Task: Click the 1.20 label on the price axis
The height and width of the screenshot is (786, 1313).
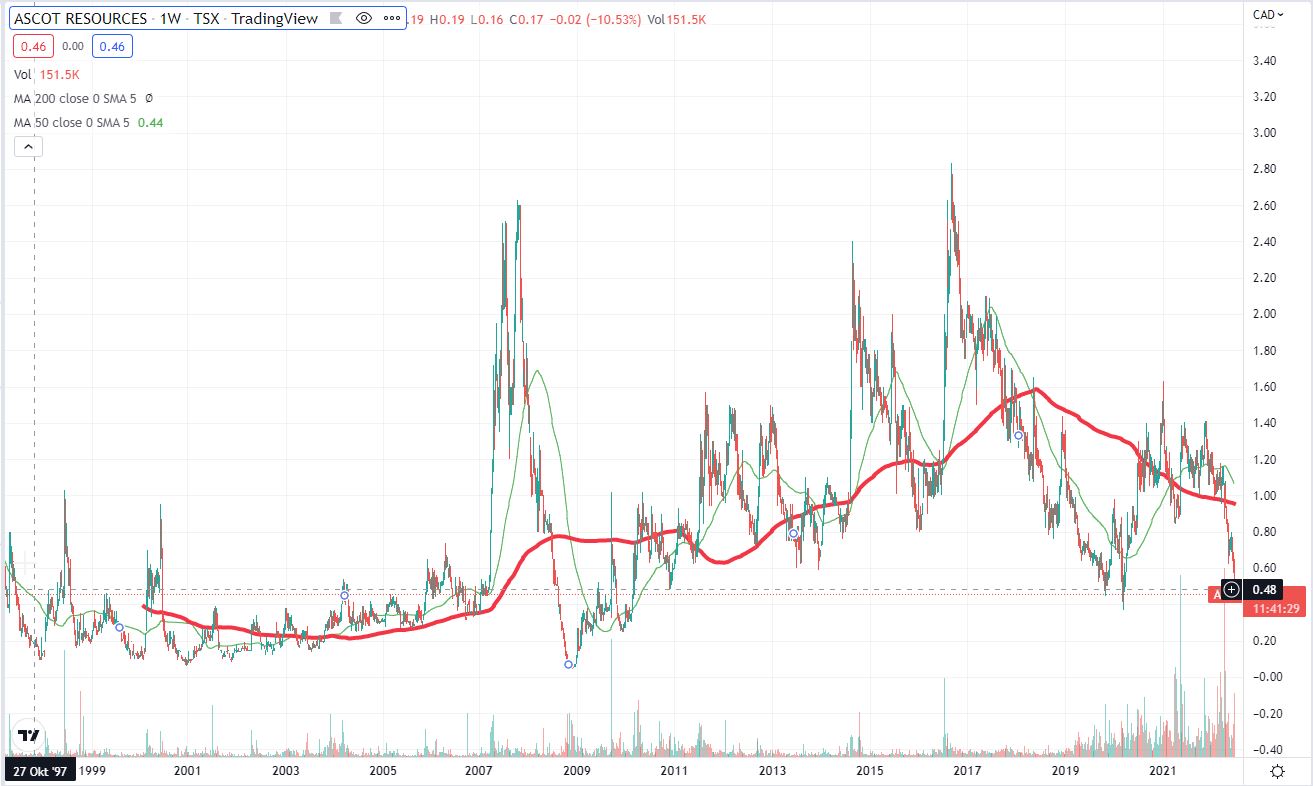Action: [x=1263, y=459]
